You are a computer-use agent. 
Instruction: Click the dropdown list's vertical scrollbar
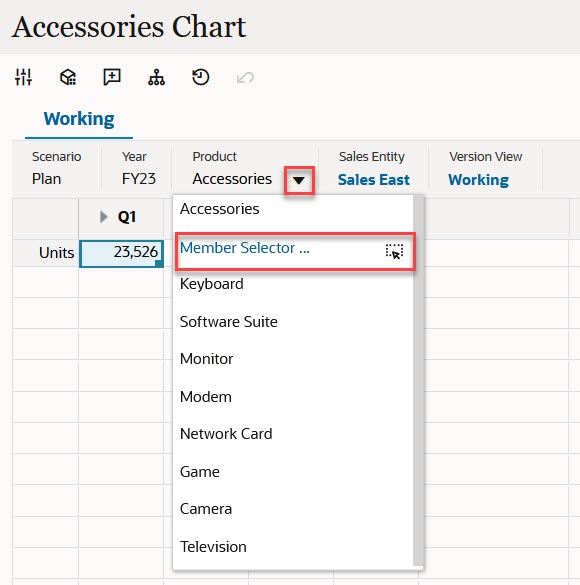point(418,381)
